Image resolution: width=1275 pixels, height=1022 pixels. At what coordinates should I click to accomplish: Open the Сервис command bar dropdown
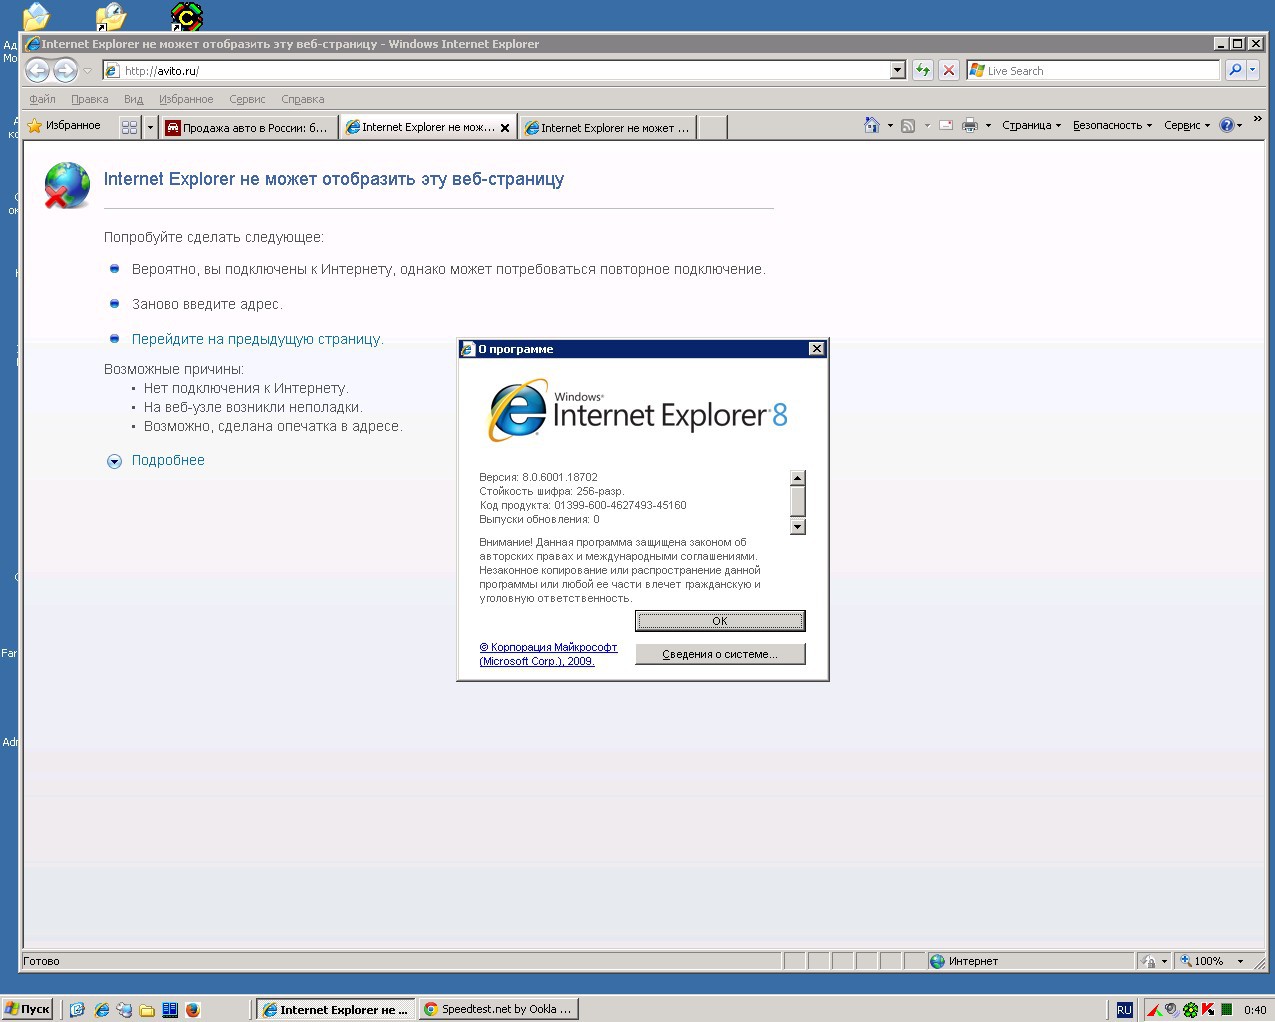point(1187,126)
